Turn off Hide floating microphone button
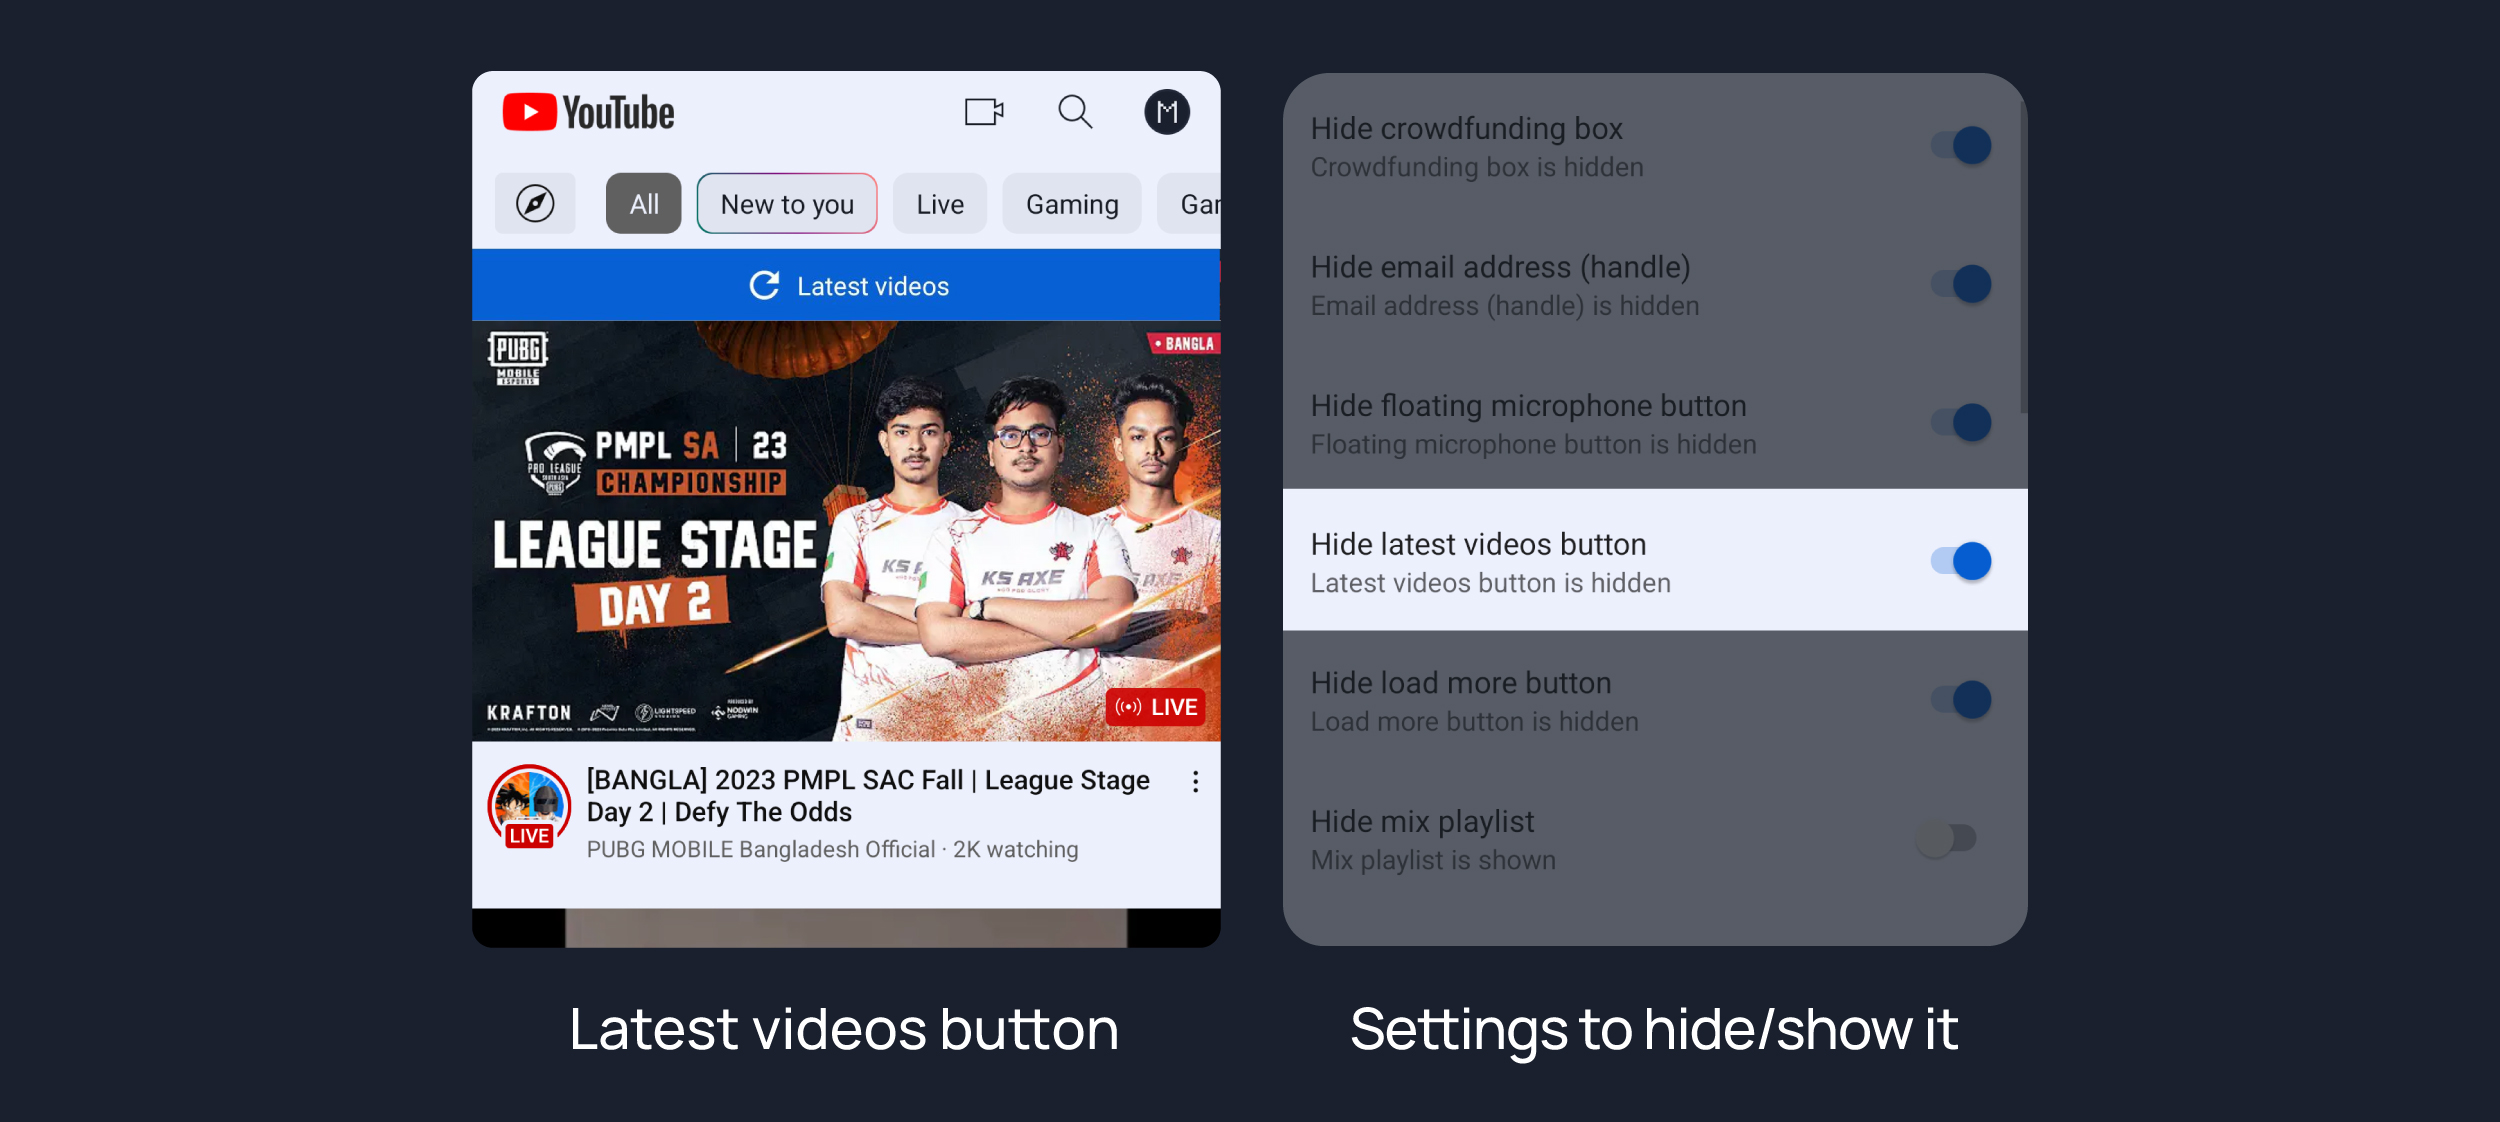 (1960, 423)
